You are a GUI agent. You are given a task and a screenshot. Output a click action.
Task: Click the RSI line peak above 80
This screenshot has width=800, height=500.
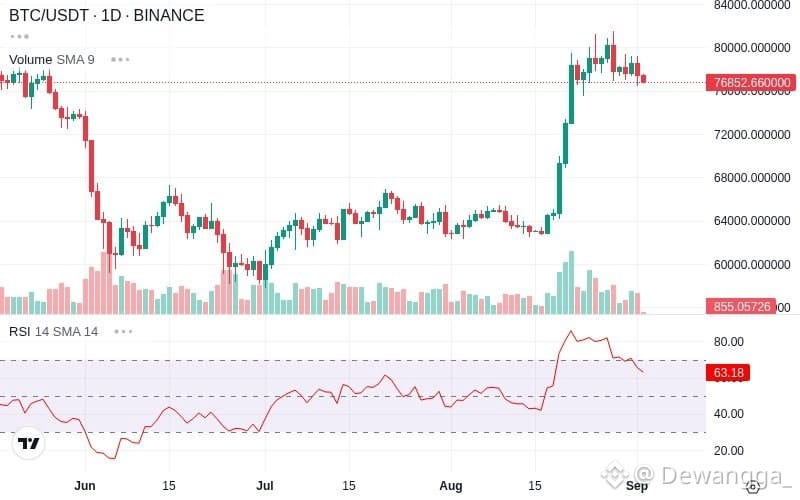tap(571, 332)
